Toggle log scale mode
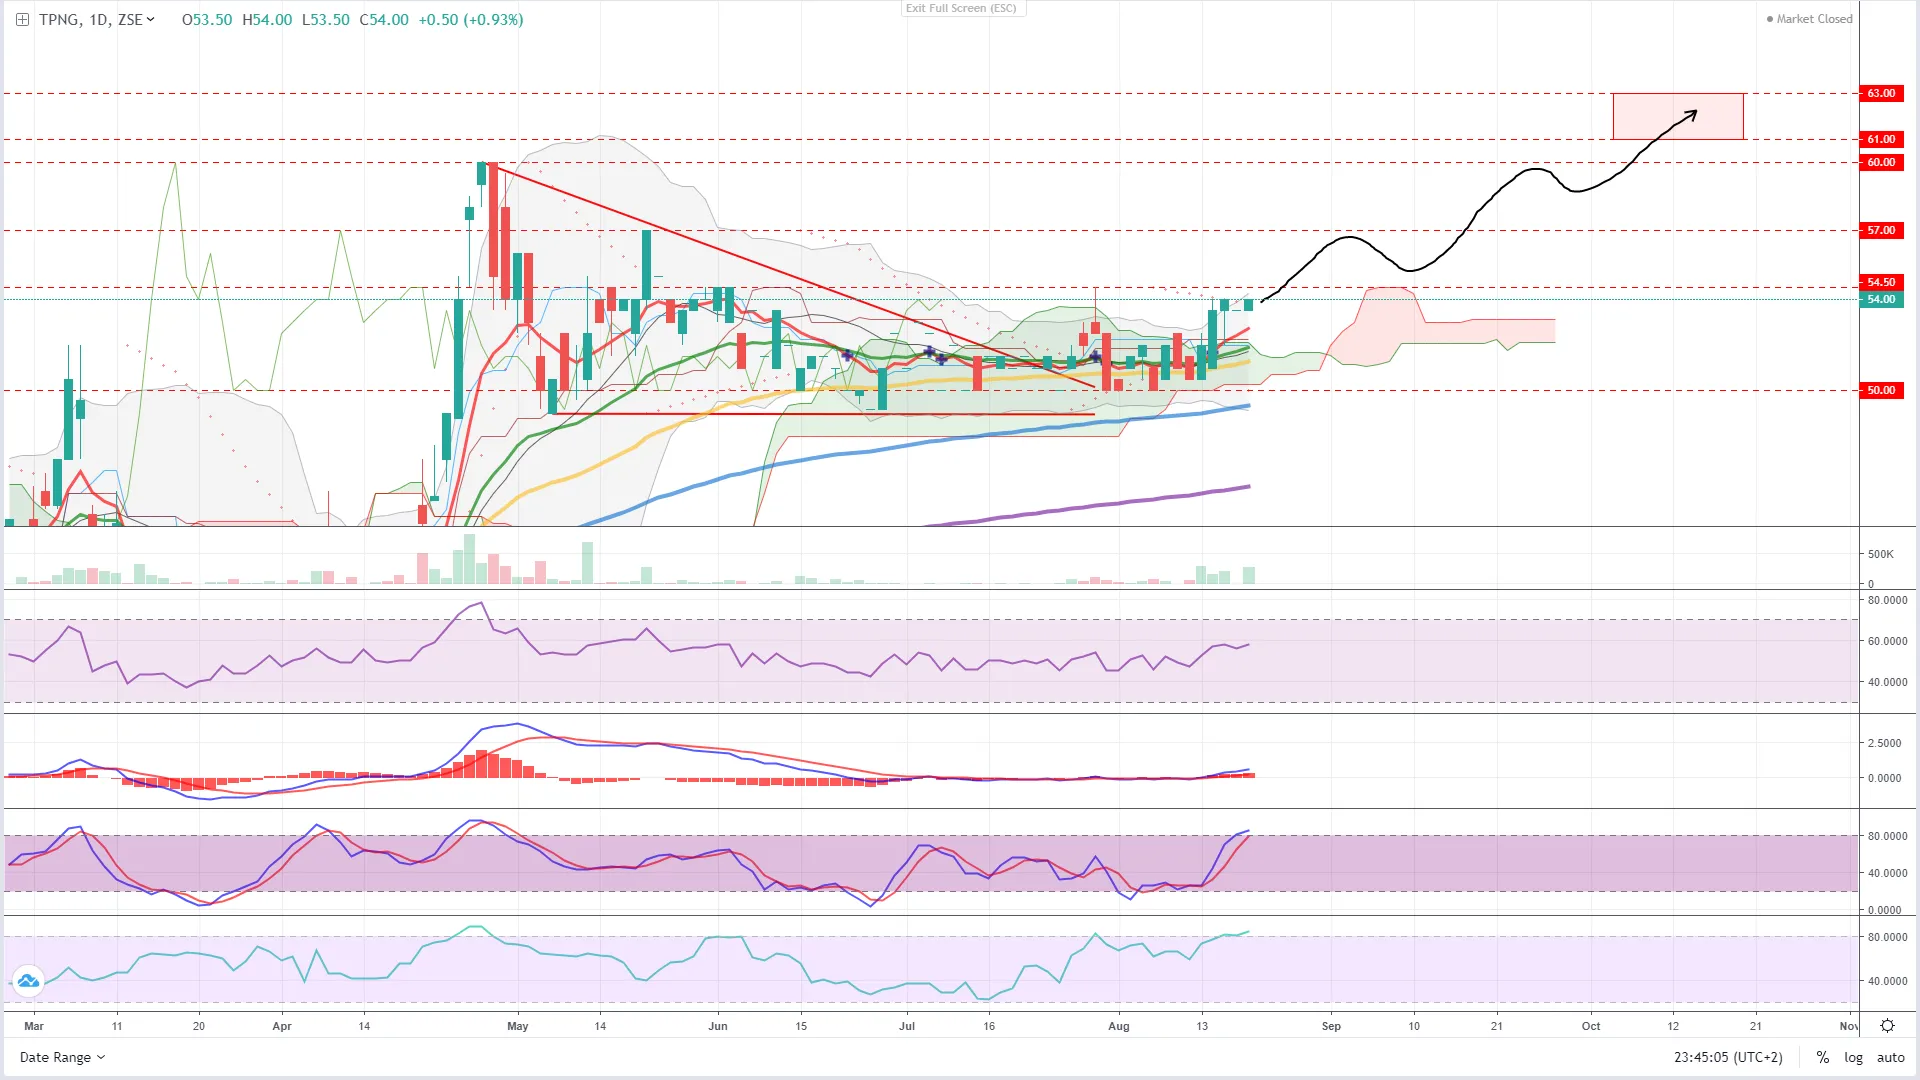The width and height of the screenshot is (1920, 1080). pyautogui.click(x=1853, y=1057)
